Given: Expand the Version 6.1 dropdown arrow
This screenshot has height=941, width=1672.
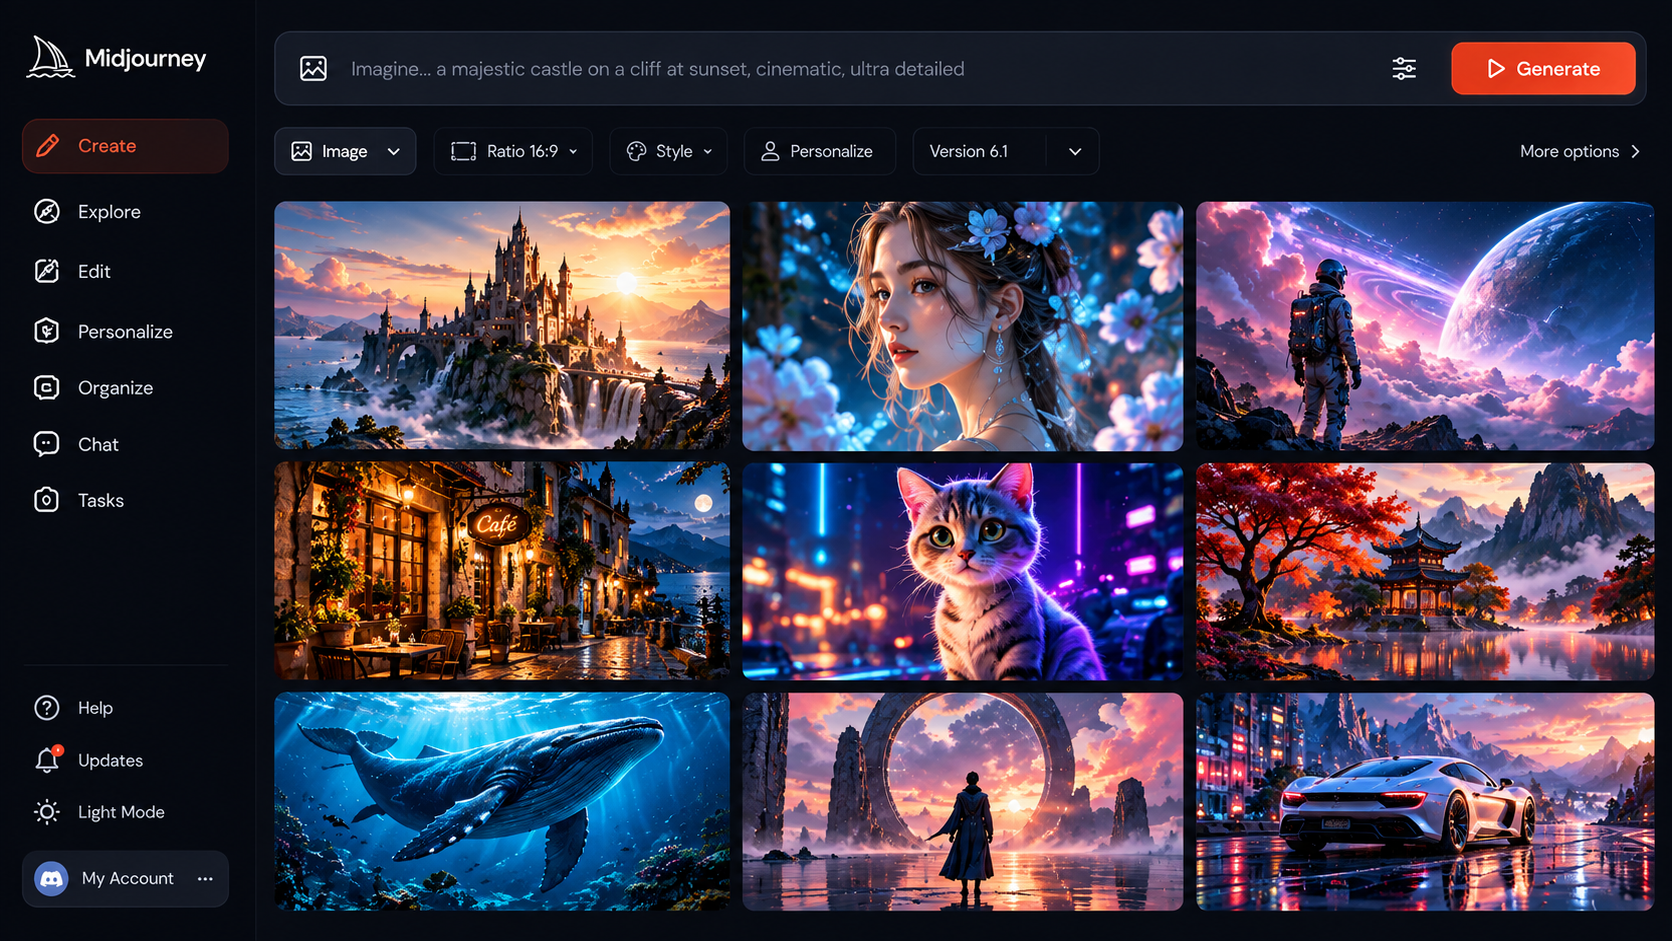Looking at the screenshot, I should click(1075, 151).
